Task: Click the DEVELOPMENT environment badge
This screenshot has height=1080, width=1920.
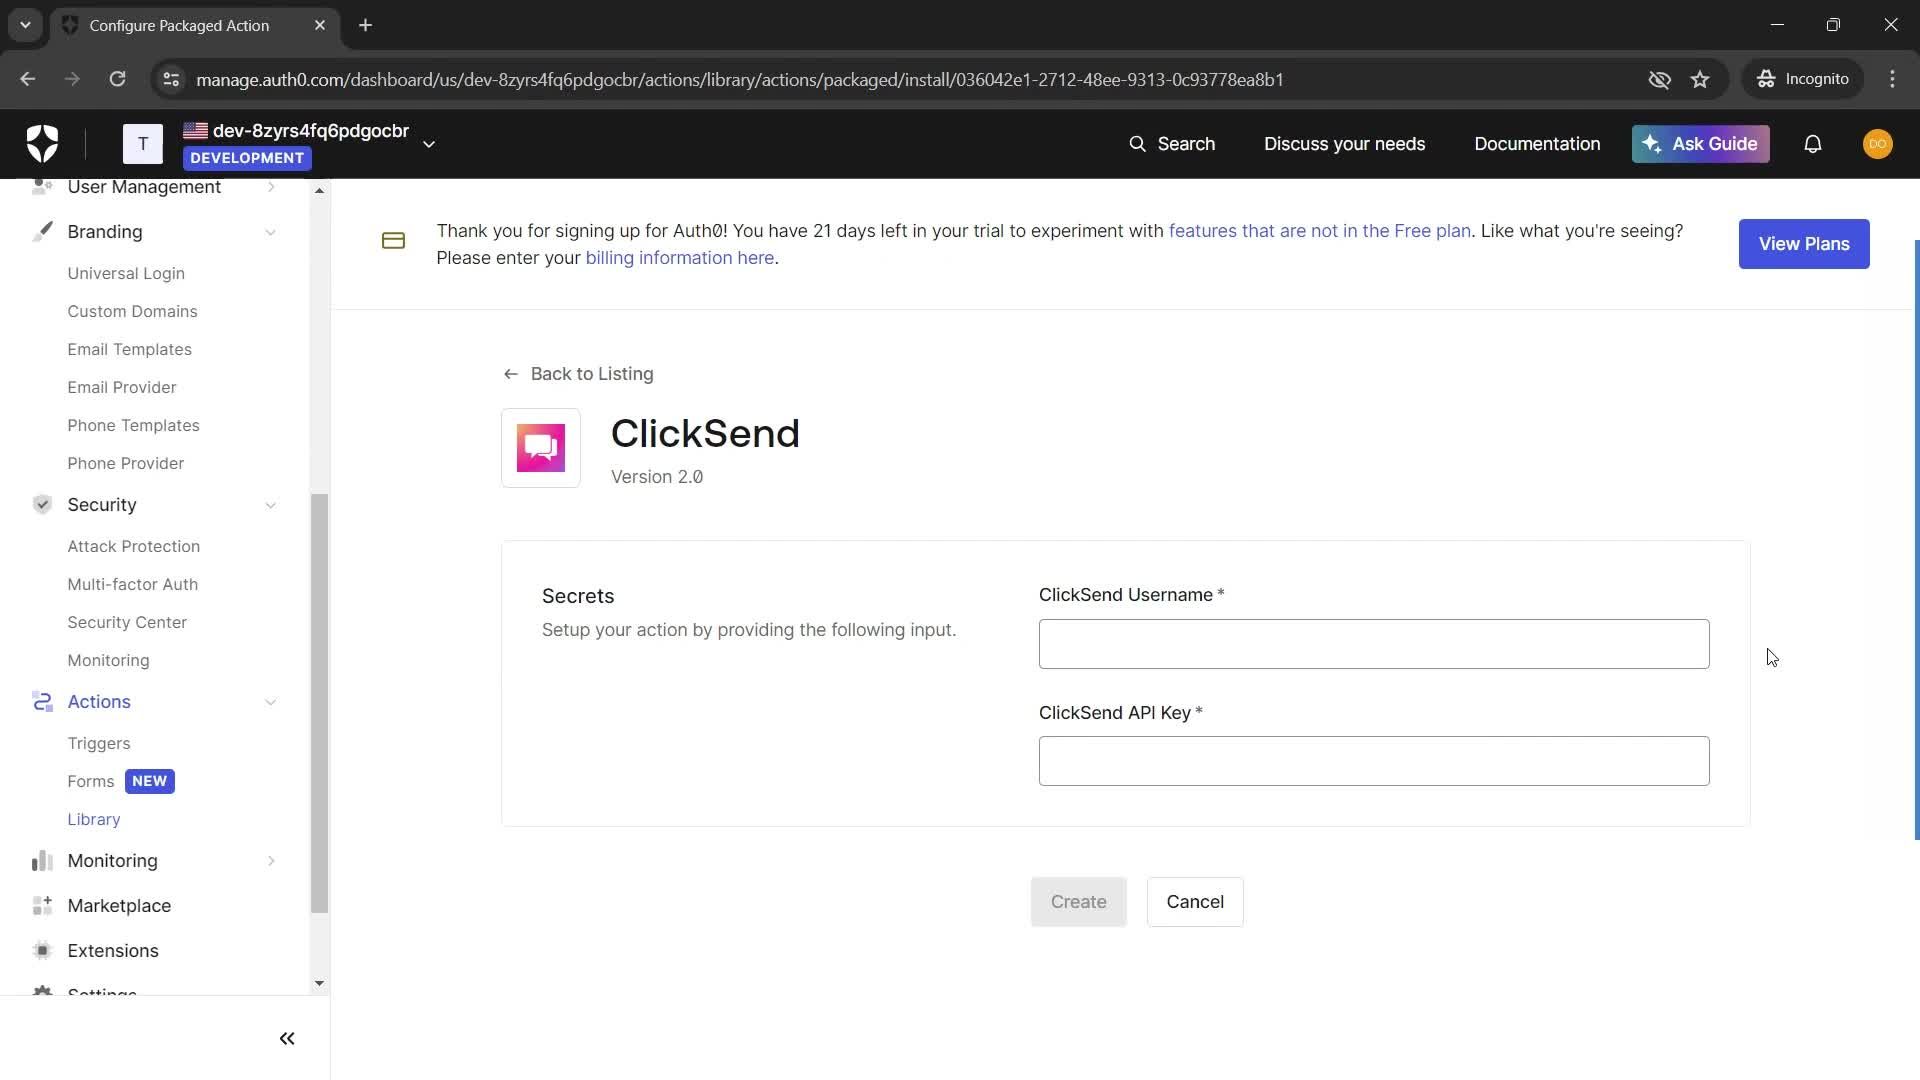Action: click(x=247, y=158)
